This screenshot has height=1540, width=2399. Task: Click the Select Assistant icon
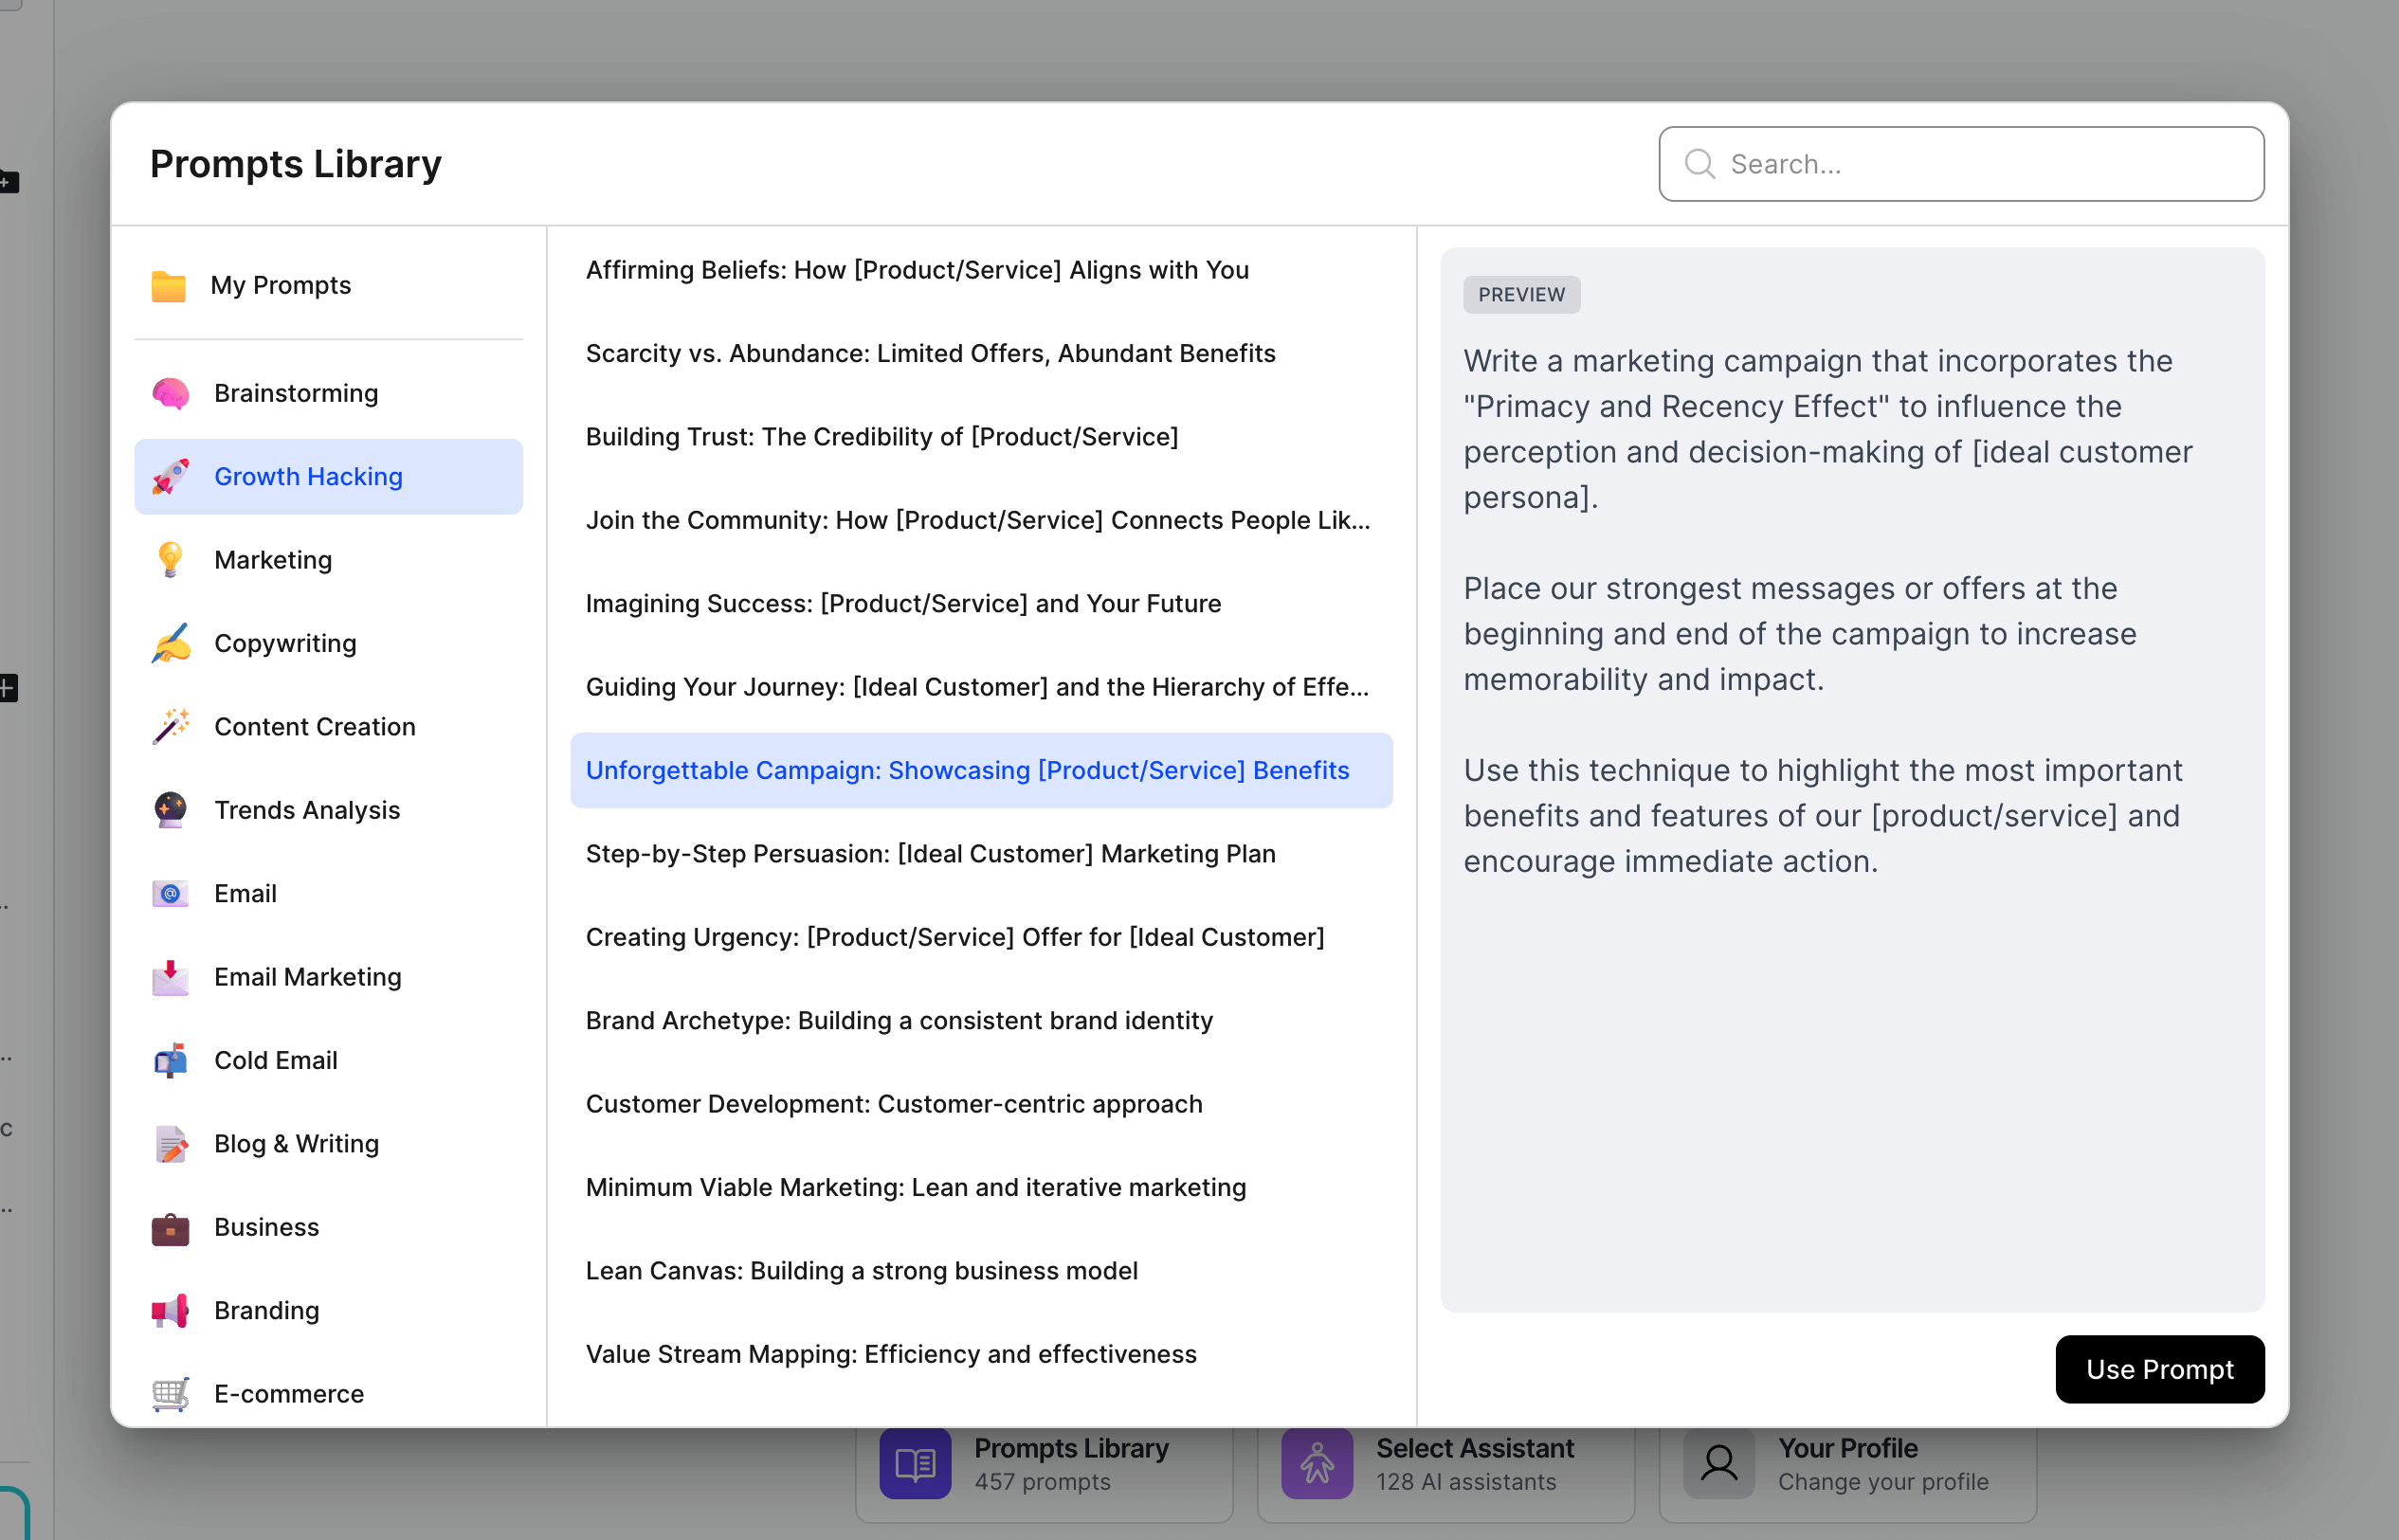pos(1317,1462)
